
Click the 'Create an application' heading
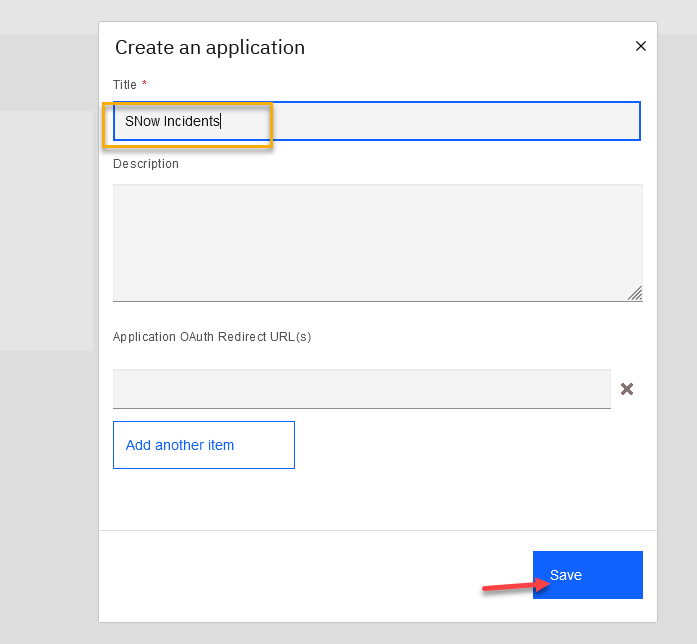[210, 47]
